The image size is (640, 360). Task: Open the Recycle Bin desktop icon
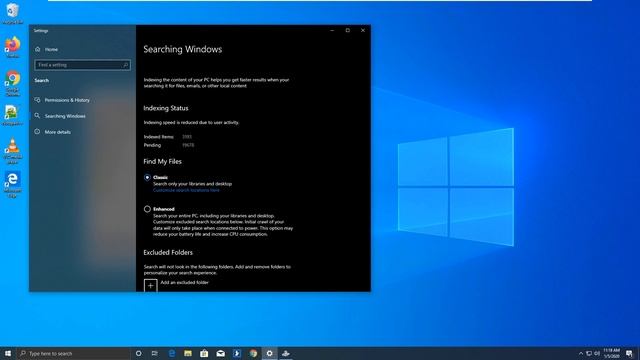(13, 12)
